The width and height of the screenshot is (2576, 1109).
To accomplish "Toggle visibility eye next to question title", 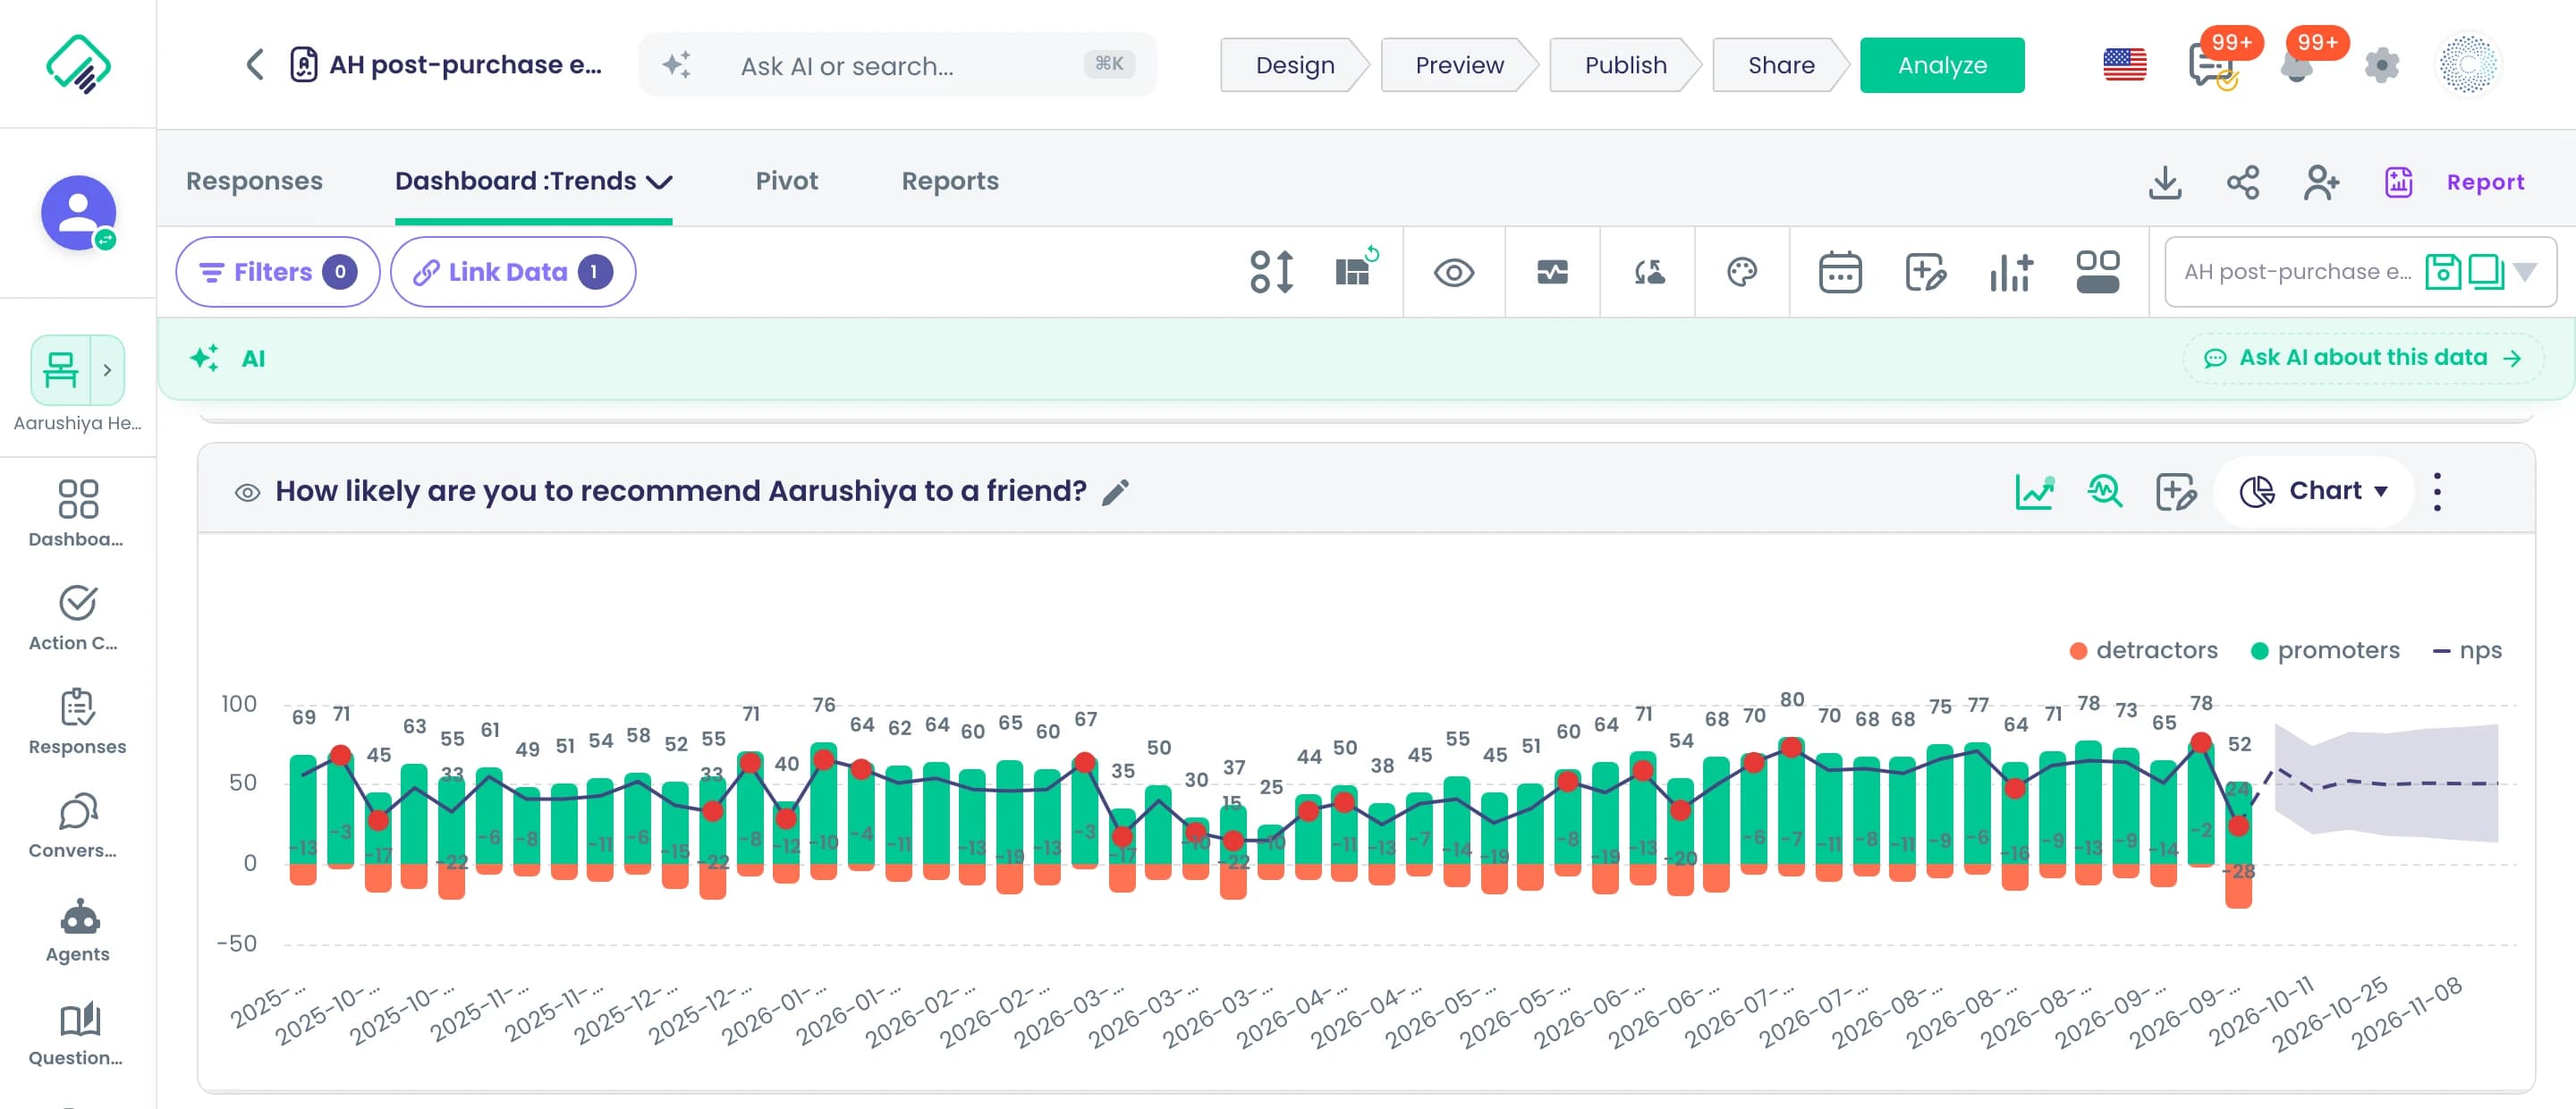I will (x=247, y=492).
